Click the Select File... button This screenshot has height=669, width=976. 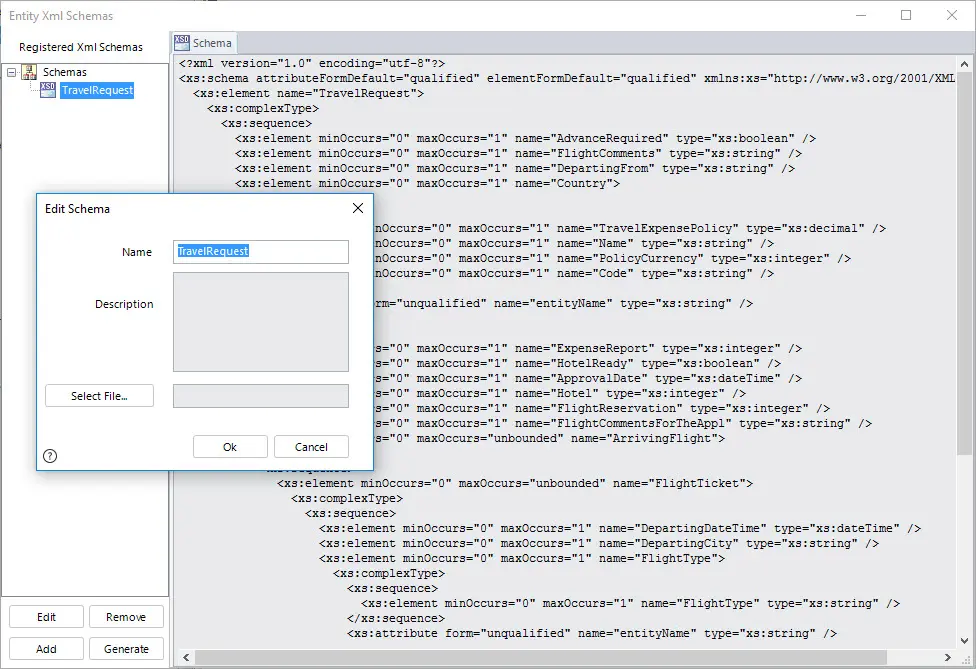point(100,396)
